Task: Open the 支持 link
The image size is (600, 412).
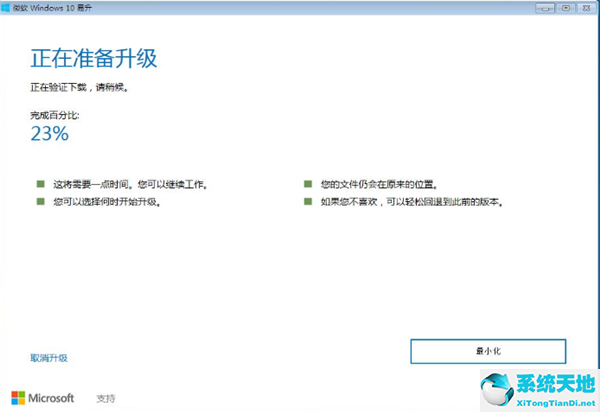Action: pos(106,399)
